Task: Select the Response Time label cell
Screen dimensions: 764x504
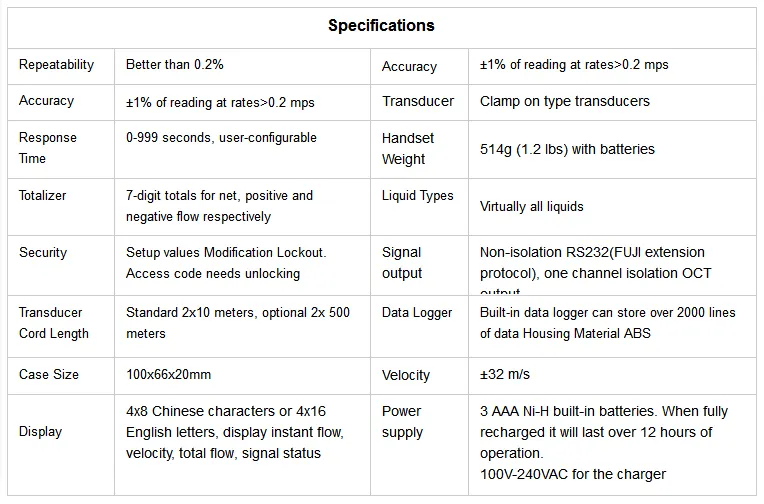Action: [48, 148]
